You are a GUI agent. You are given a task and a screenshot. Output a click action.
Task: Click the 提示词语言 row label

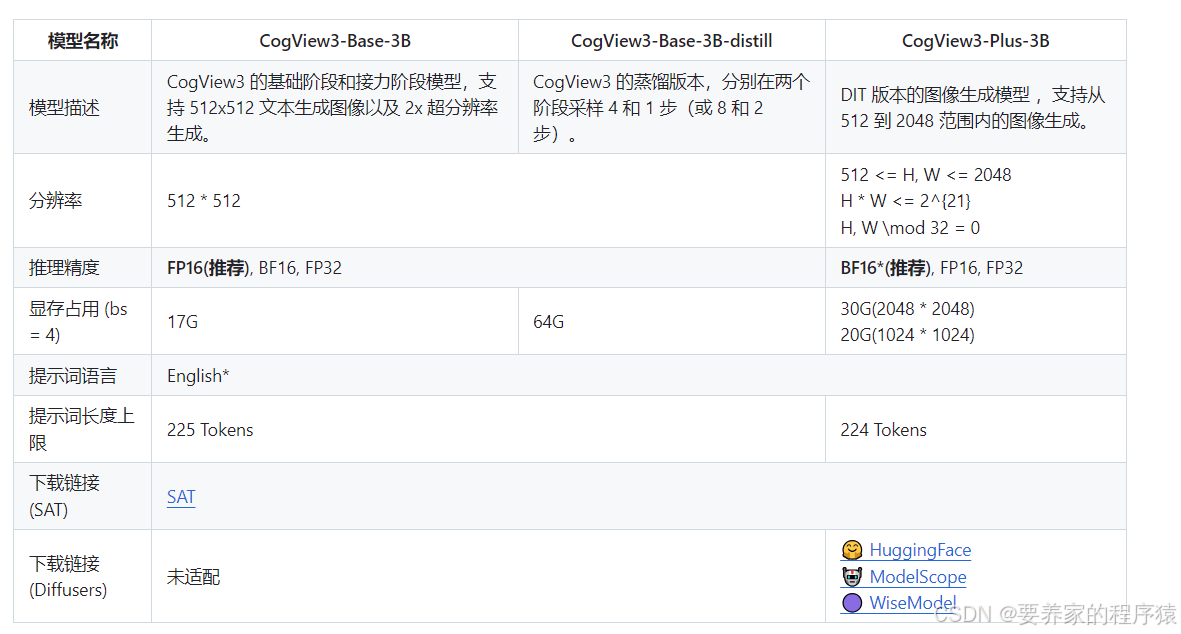[72, 376]
